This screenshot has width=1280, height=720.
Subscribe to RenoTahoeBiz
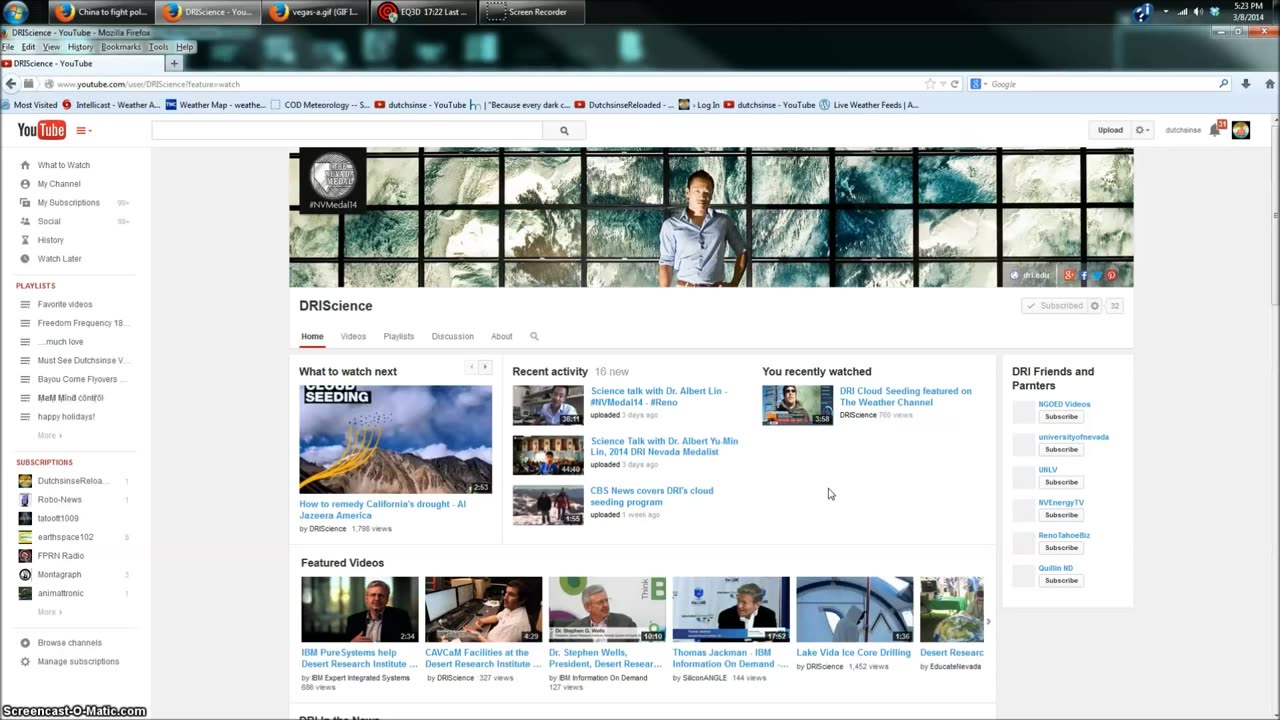[1061, 548]
